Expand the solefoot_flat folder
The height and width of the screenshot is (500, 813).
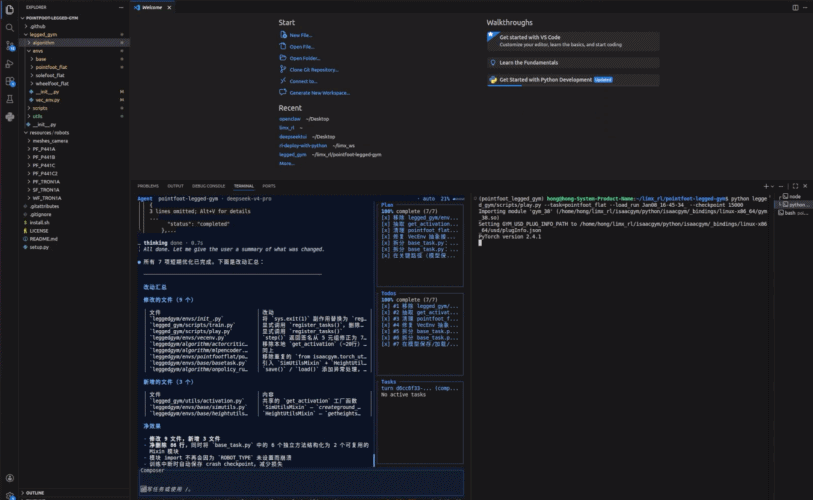tap(50, 75)
